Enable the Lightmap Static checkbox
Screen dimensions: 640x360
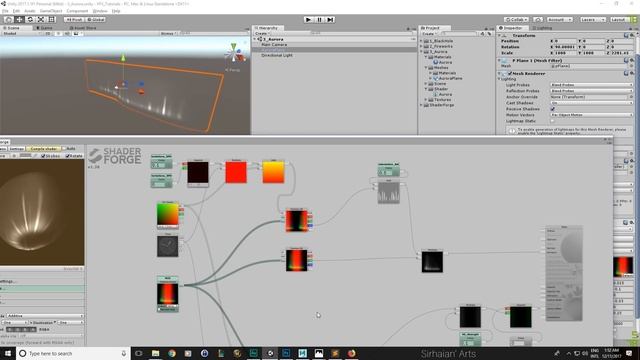tap(553, 121)
